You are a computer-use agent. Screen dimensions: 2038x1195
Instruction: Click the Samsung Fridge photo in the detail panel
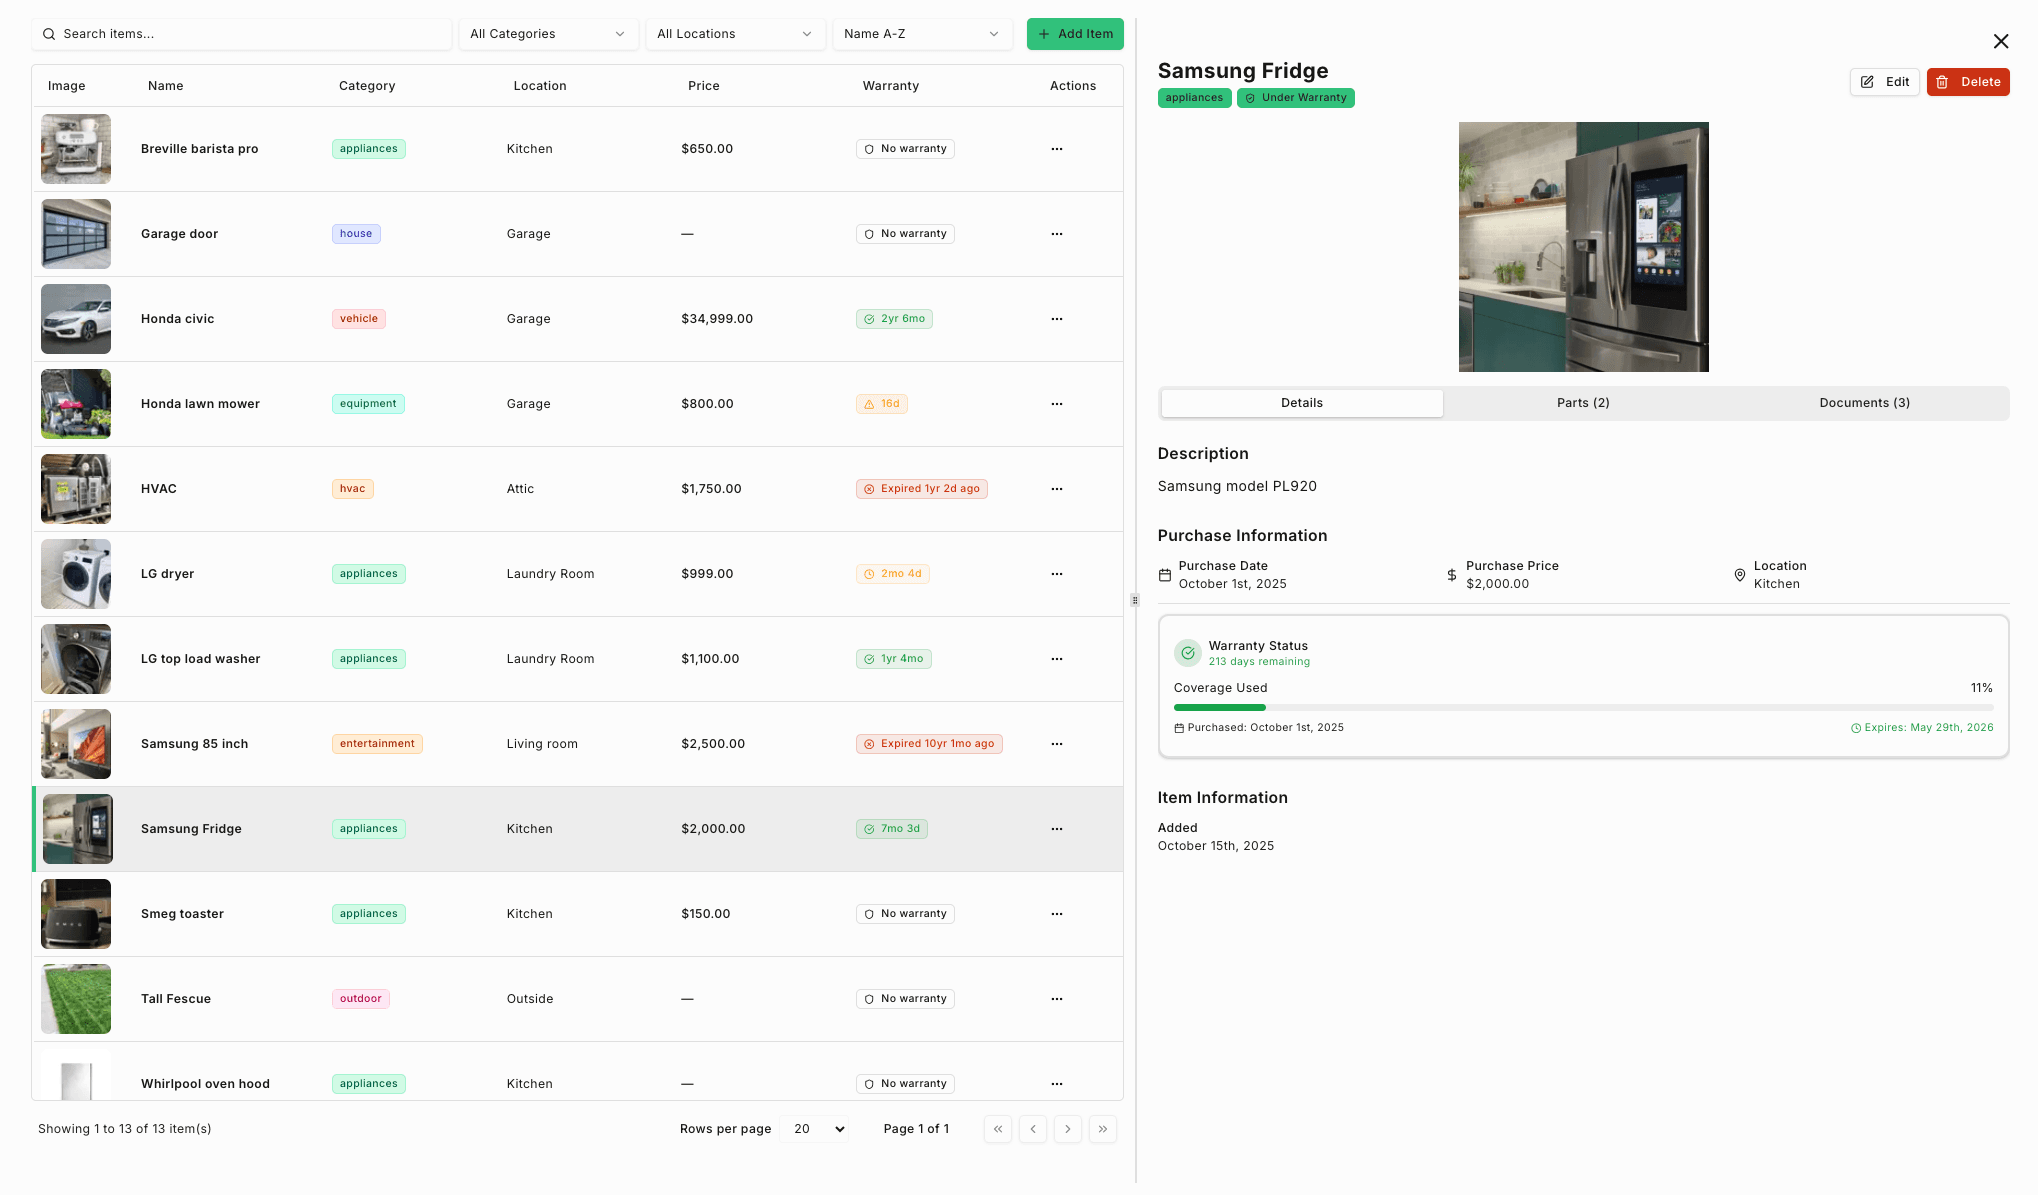(1583, 247)
